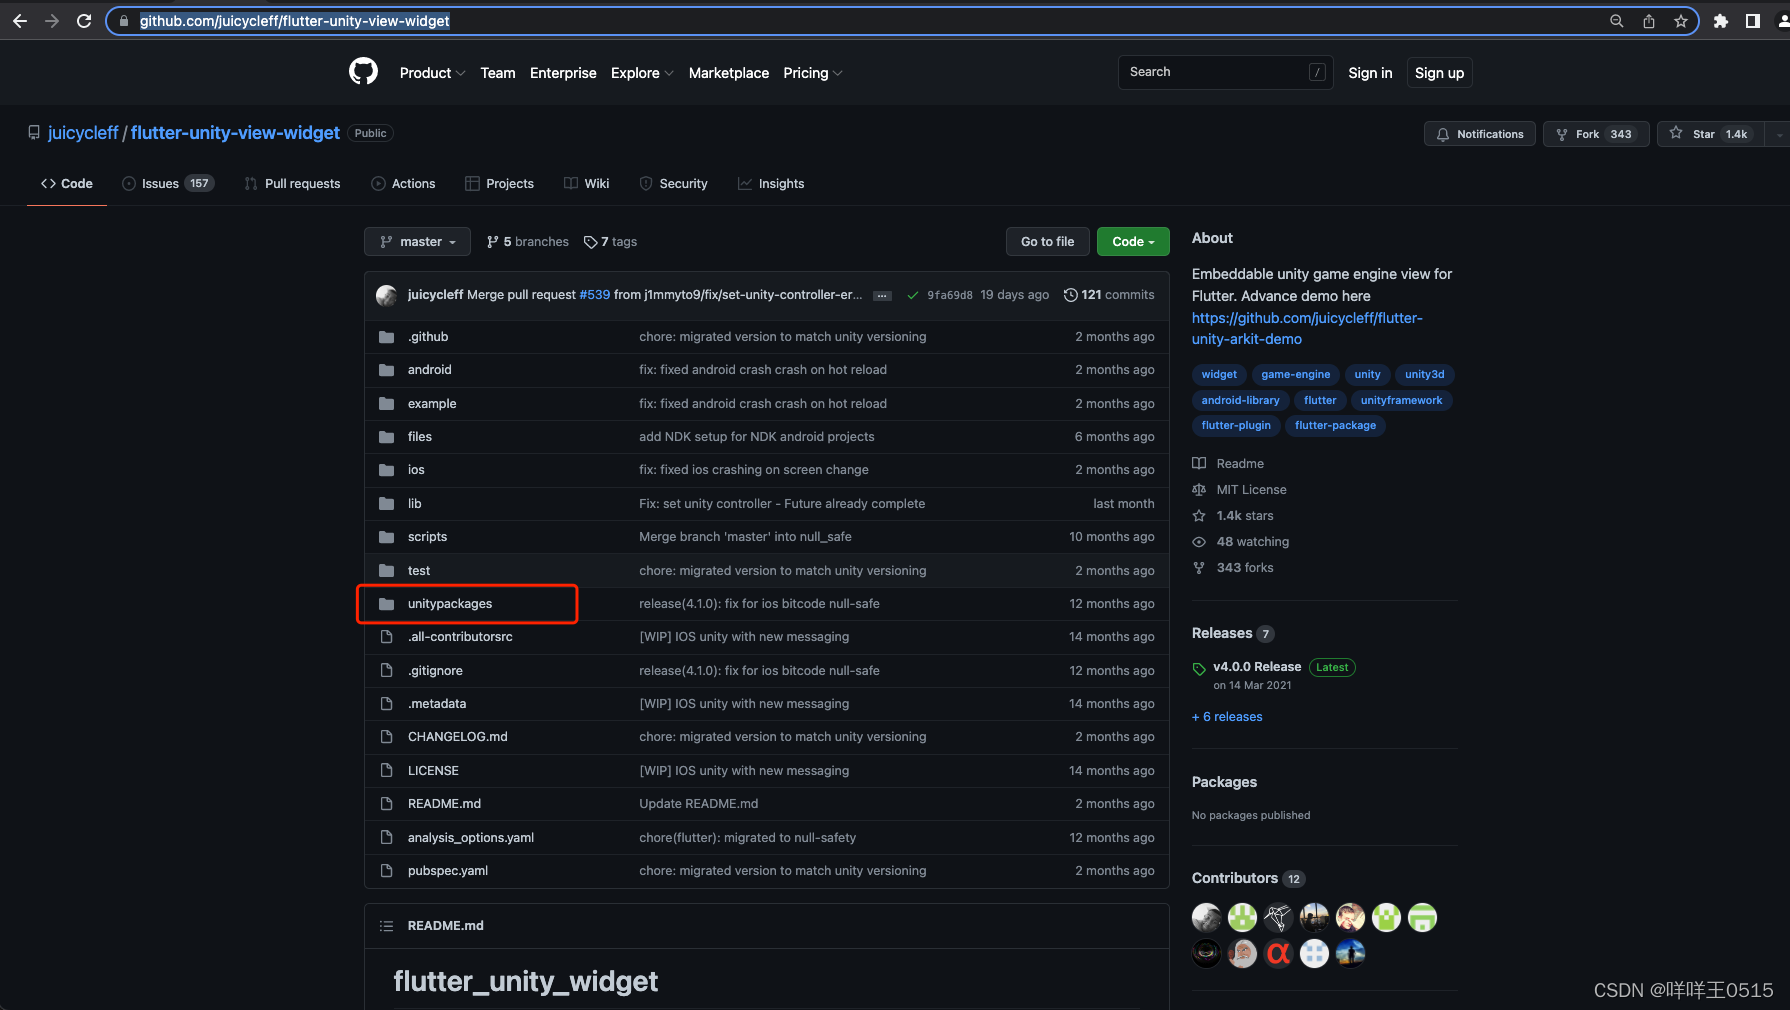The height and width of the screenshot is (1010, 1790).
Task: Click the red alpha contributor avatar
Action: (x=1279, y=953)
